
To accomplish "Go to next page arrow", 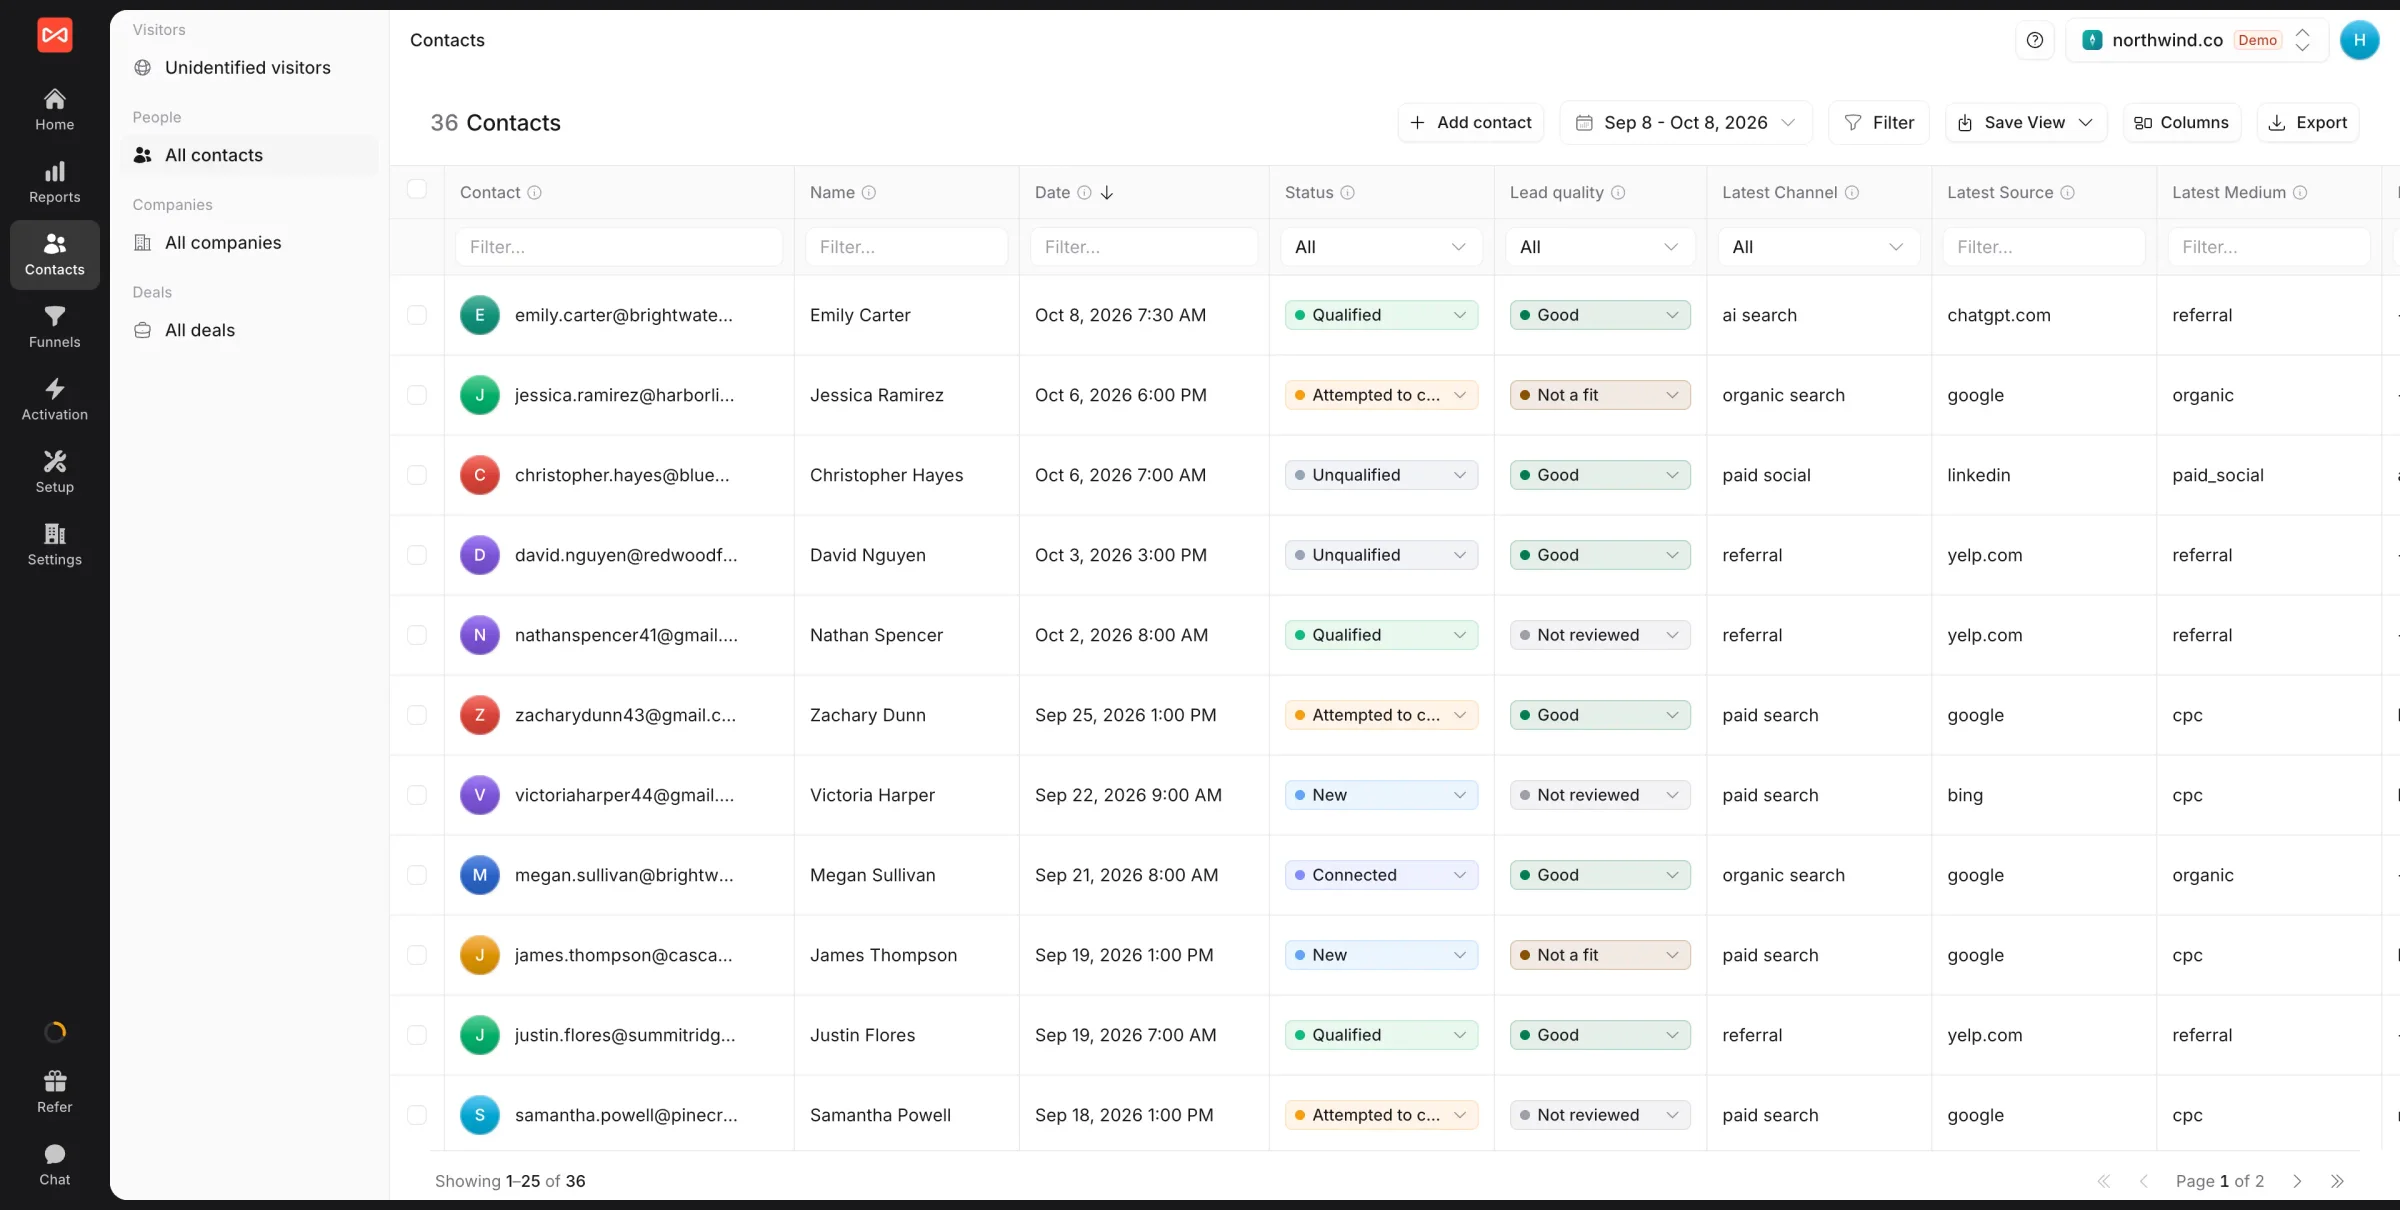I will (2297, 1181).
